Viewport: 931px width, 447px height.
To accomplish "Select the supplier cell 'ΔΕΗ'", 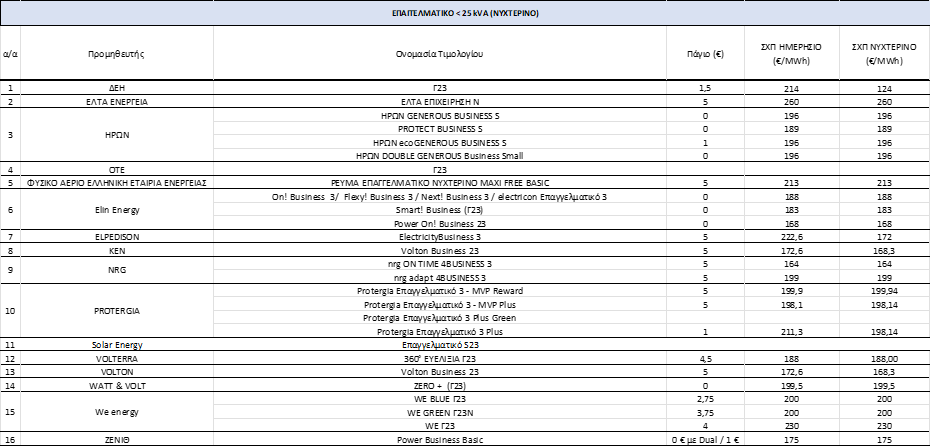I will pyautogui.click(x=116, y=88).
